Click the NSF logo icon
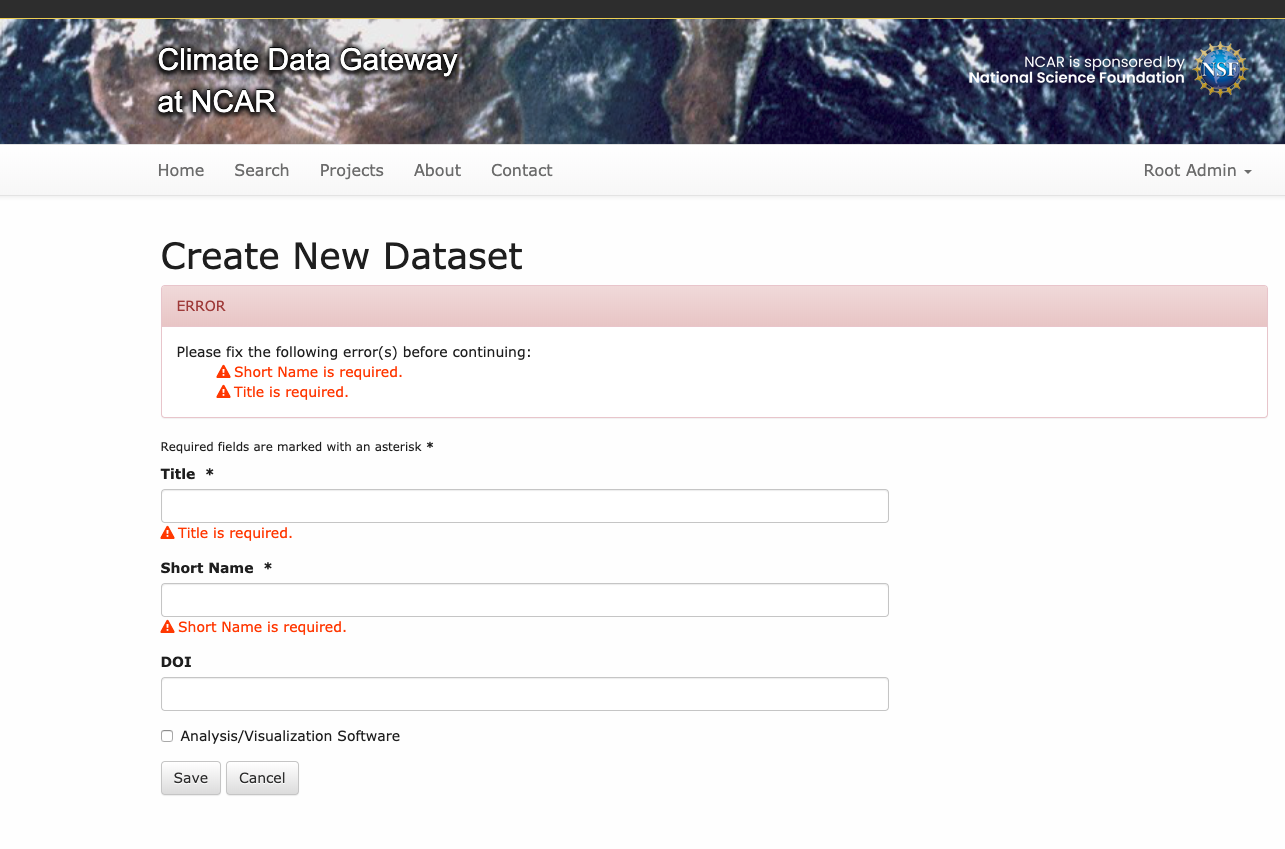 pos(1219,69)
